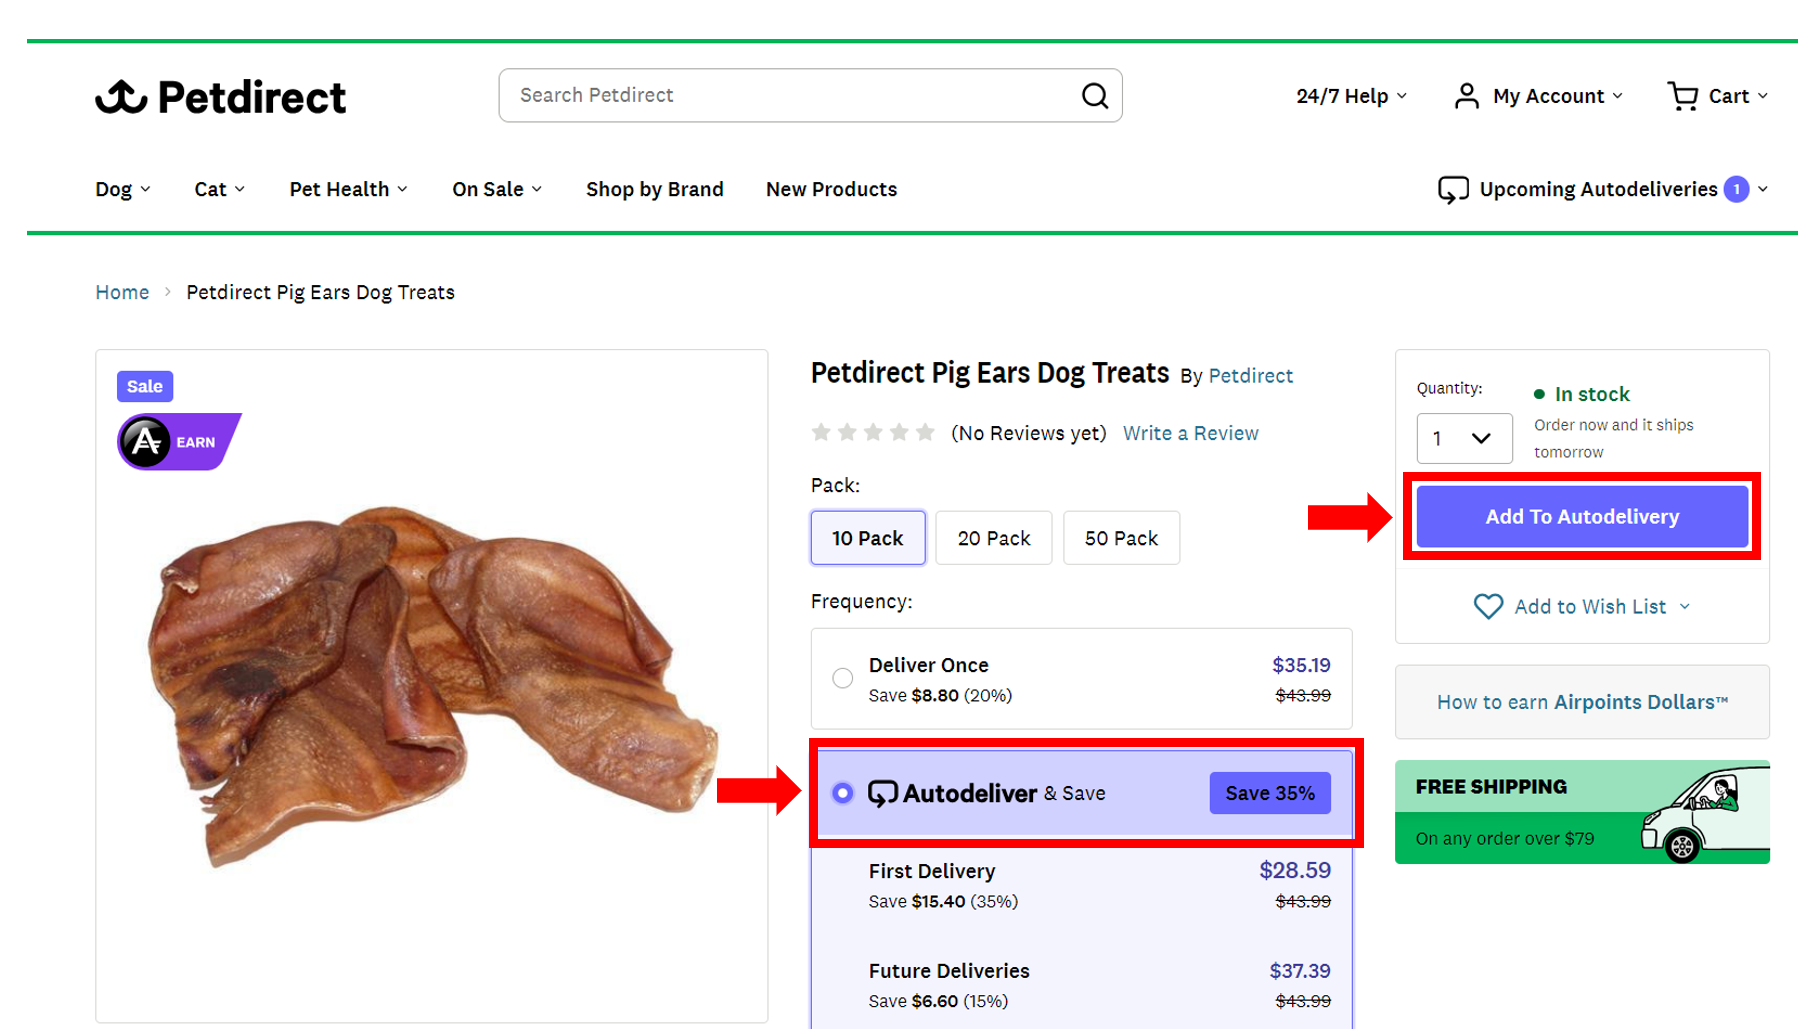
Task: Click the (No Reviews yet) text
Action: point(1028,433)
